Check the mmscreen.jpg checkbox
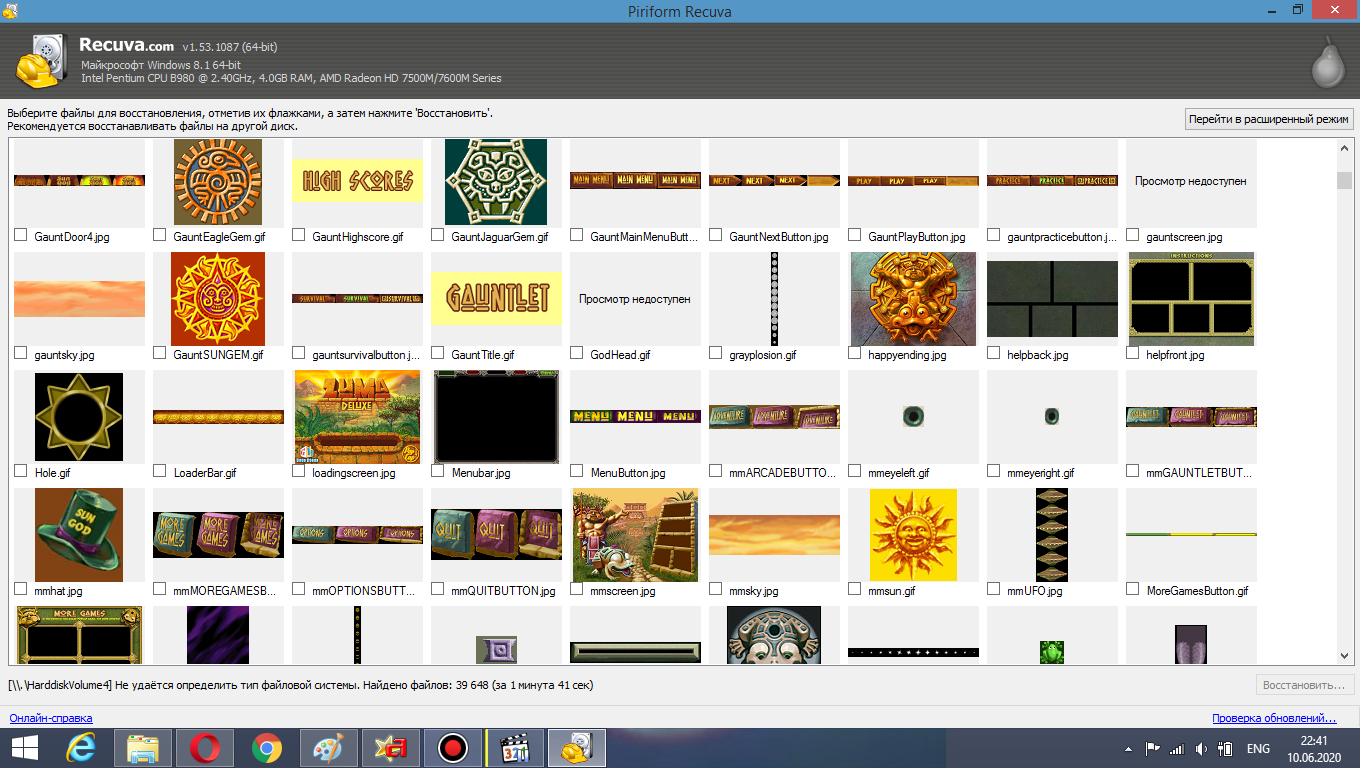 [x=577, y=589]
